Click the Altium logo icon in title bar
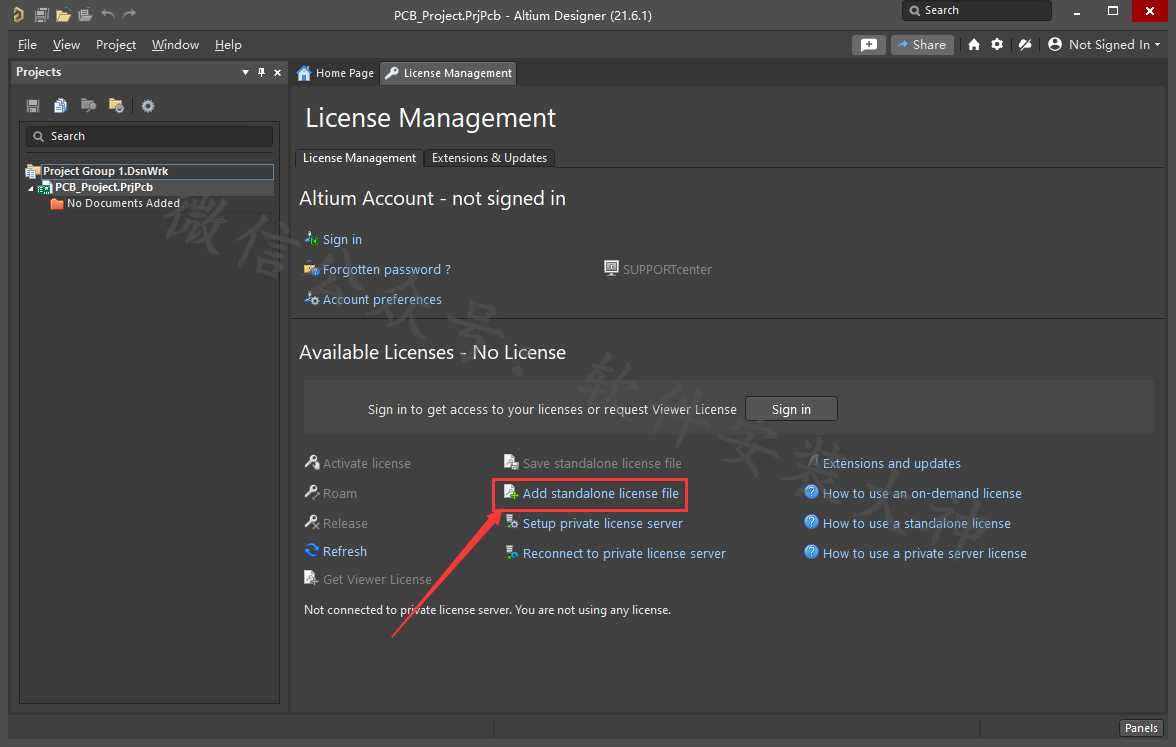The image size is (1176, 747). click(18, 14)
